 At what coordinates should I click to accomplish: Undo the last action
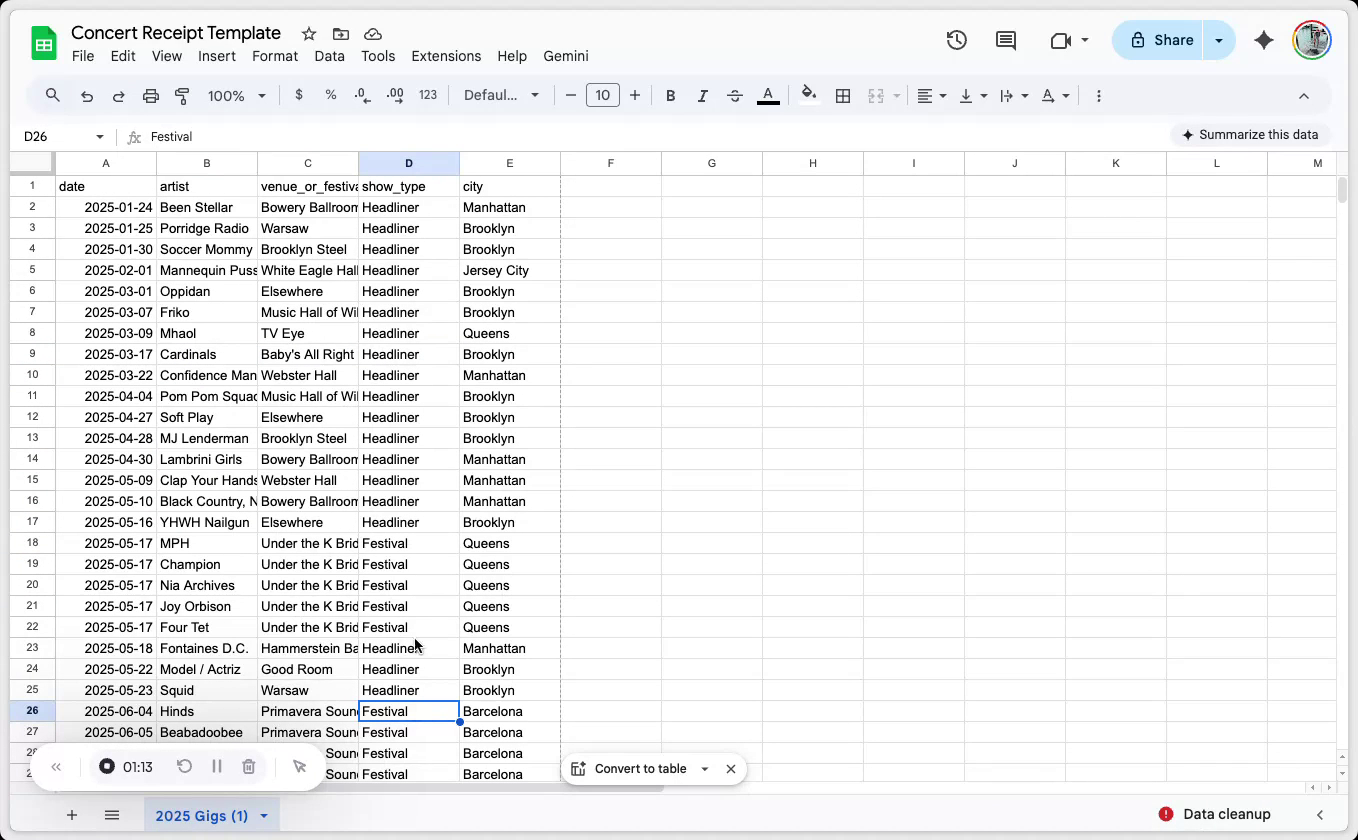(x=87, y=96)
